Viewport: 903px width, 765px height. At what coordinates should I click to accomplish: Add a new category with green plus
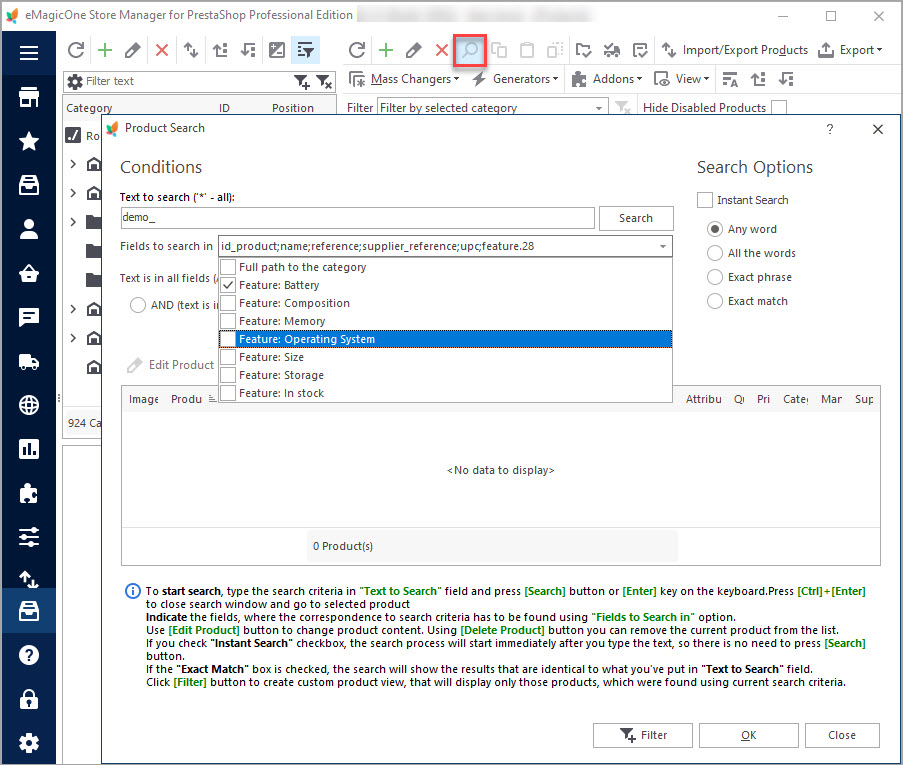pyautogui.click(x=105, y=51)
